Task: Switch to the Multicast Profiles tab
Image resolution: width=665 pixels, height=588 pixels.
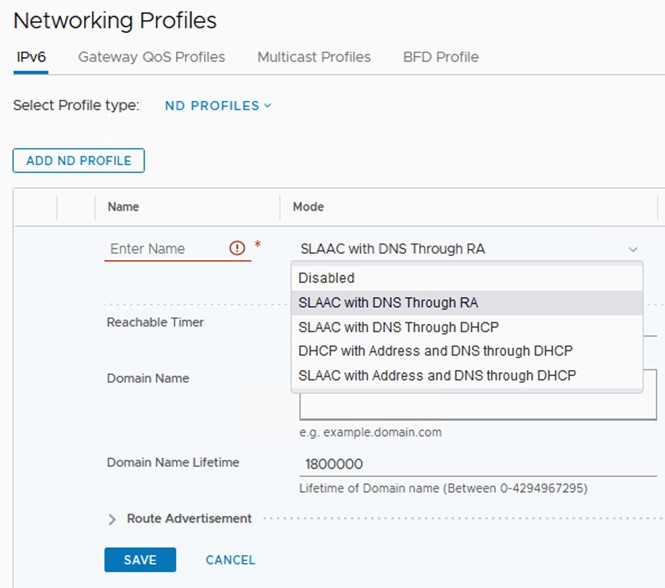Action: (x=314, y=57)
